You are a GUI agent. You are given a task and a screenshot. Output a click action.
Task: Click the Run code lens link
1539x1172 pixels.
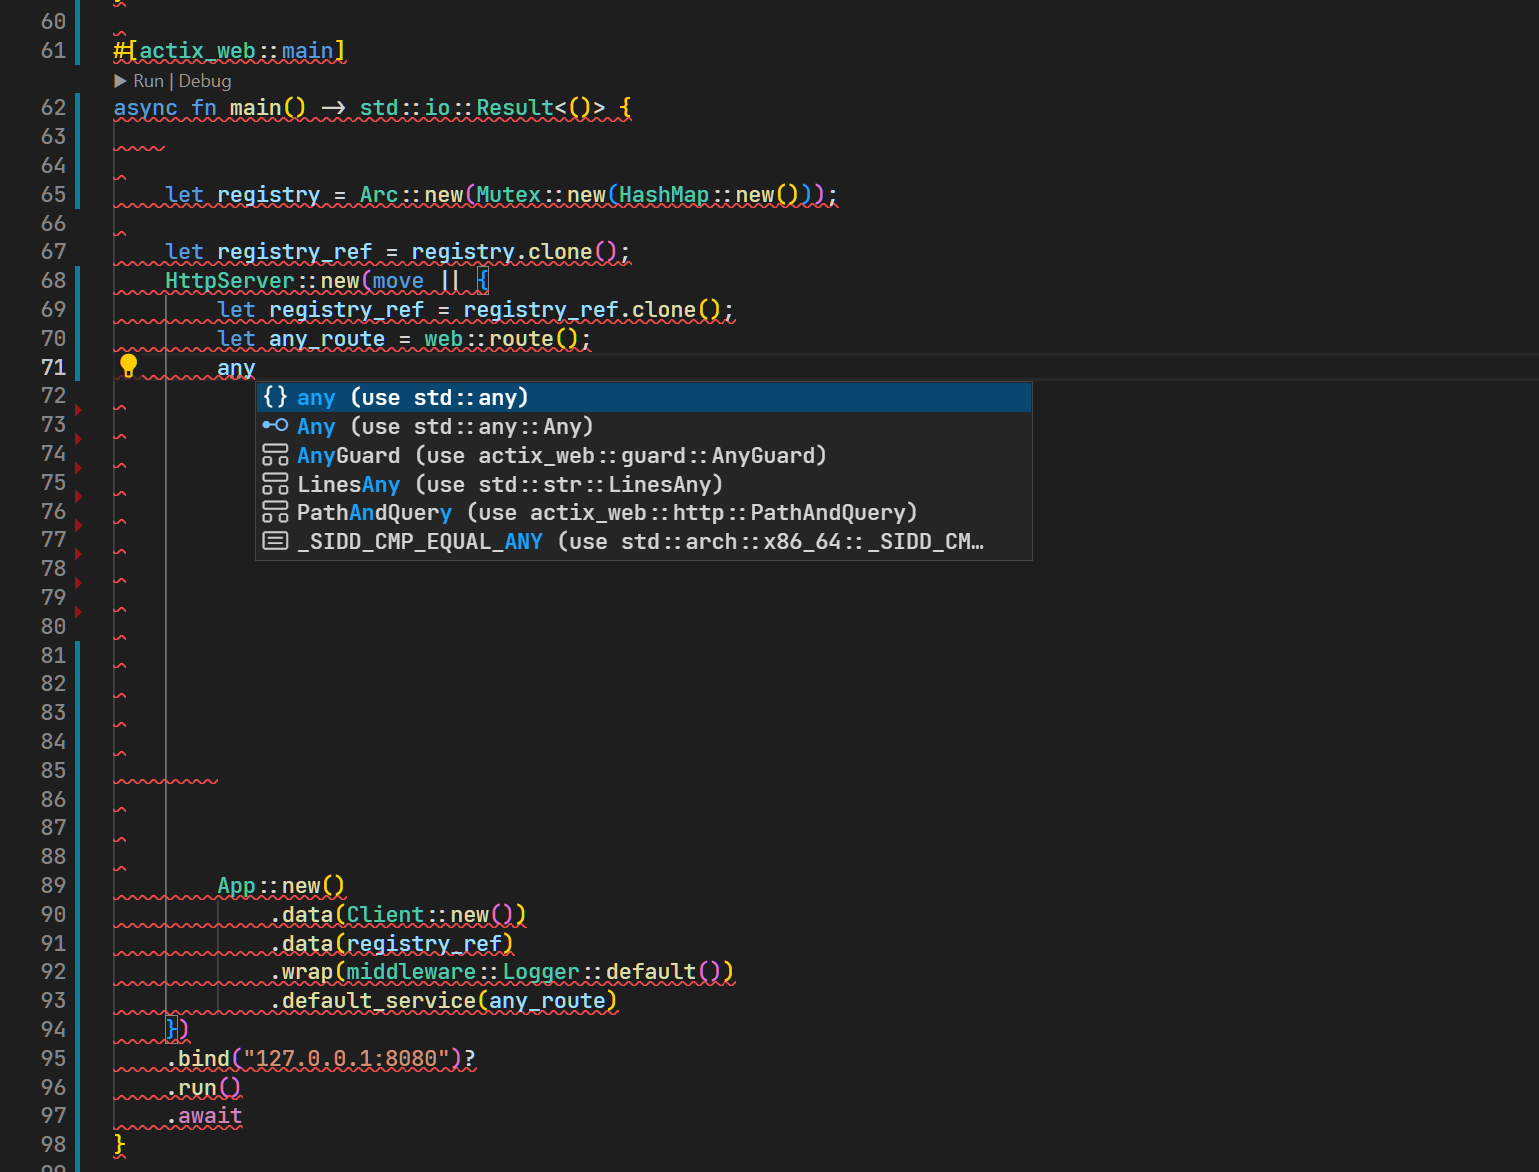tap(148, 81)
